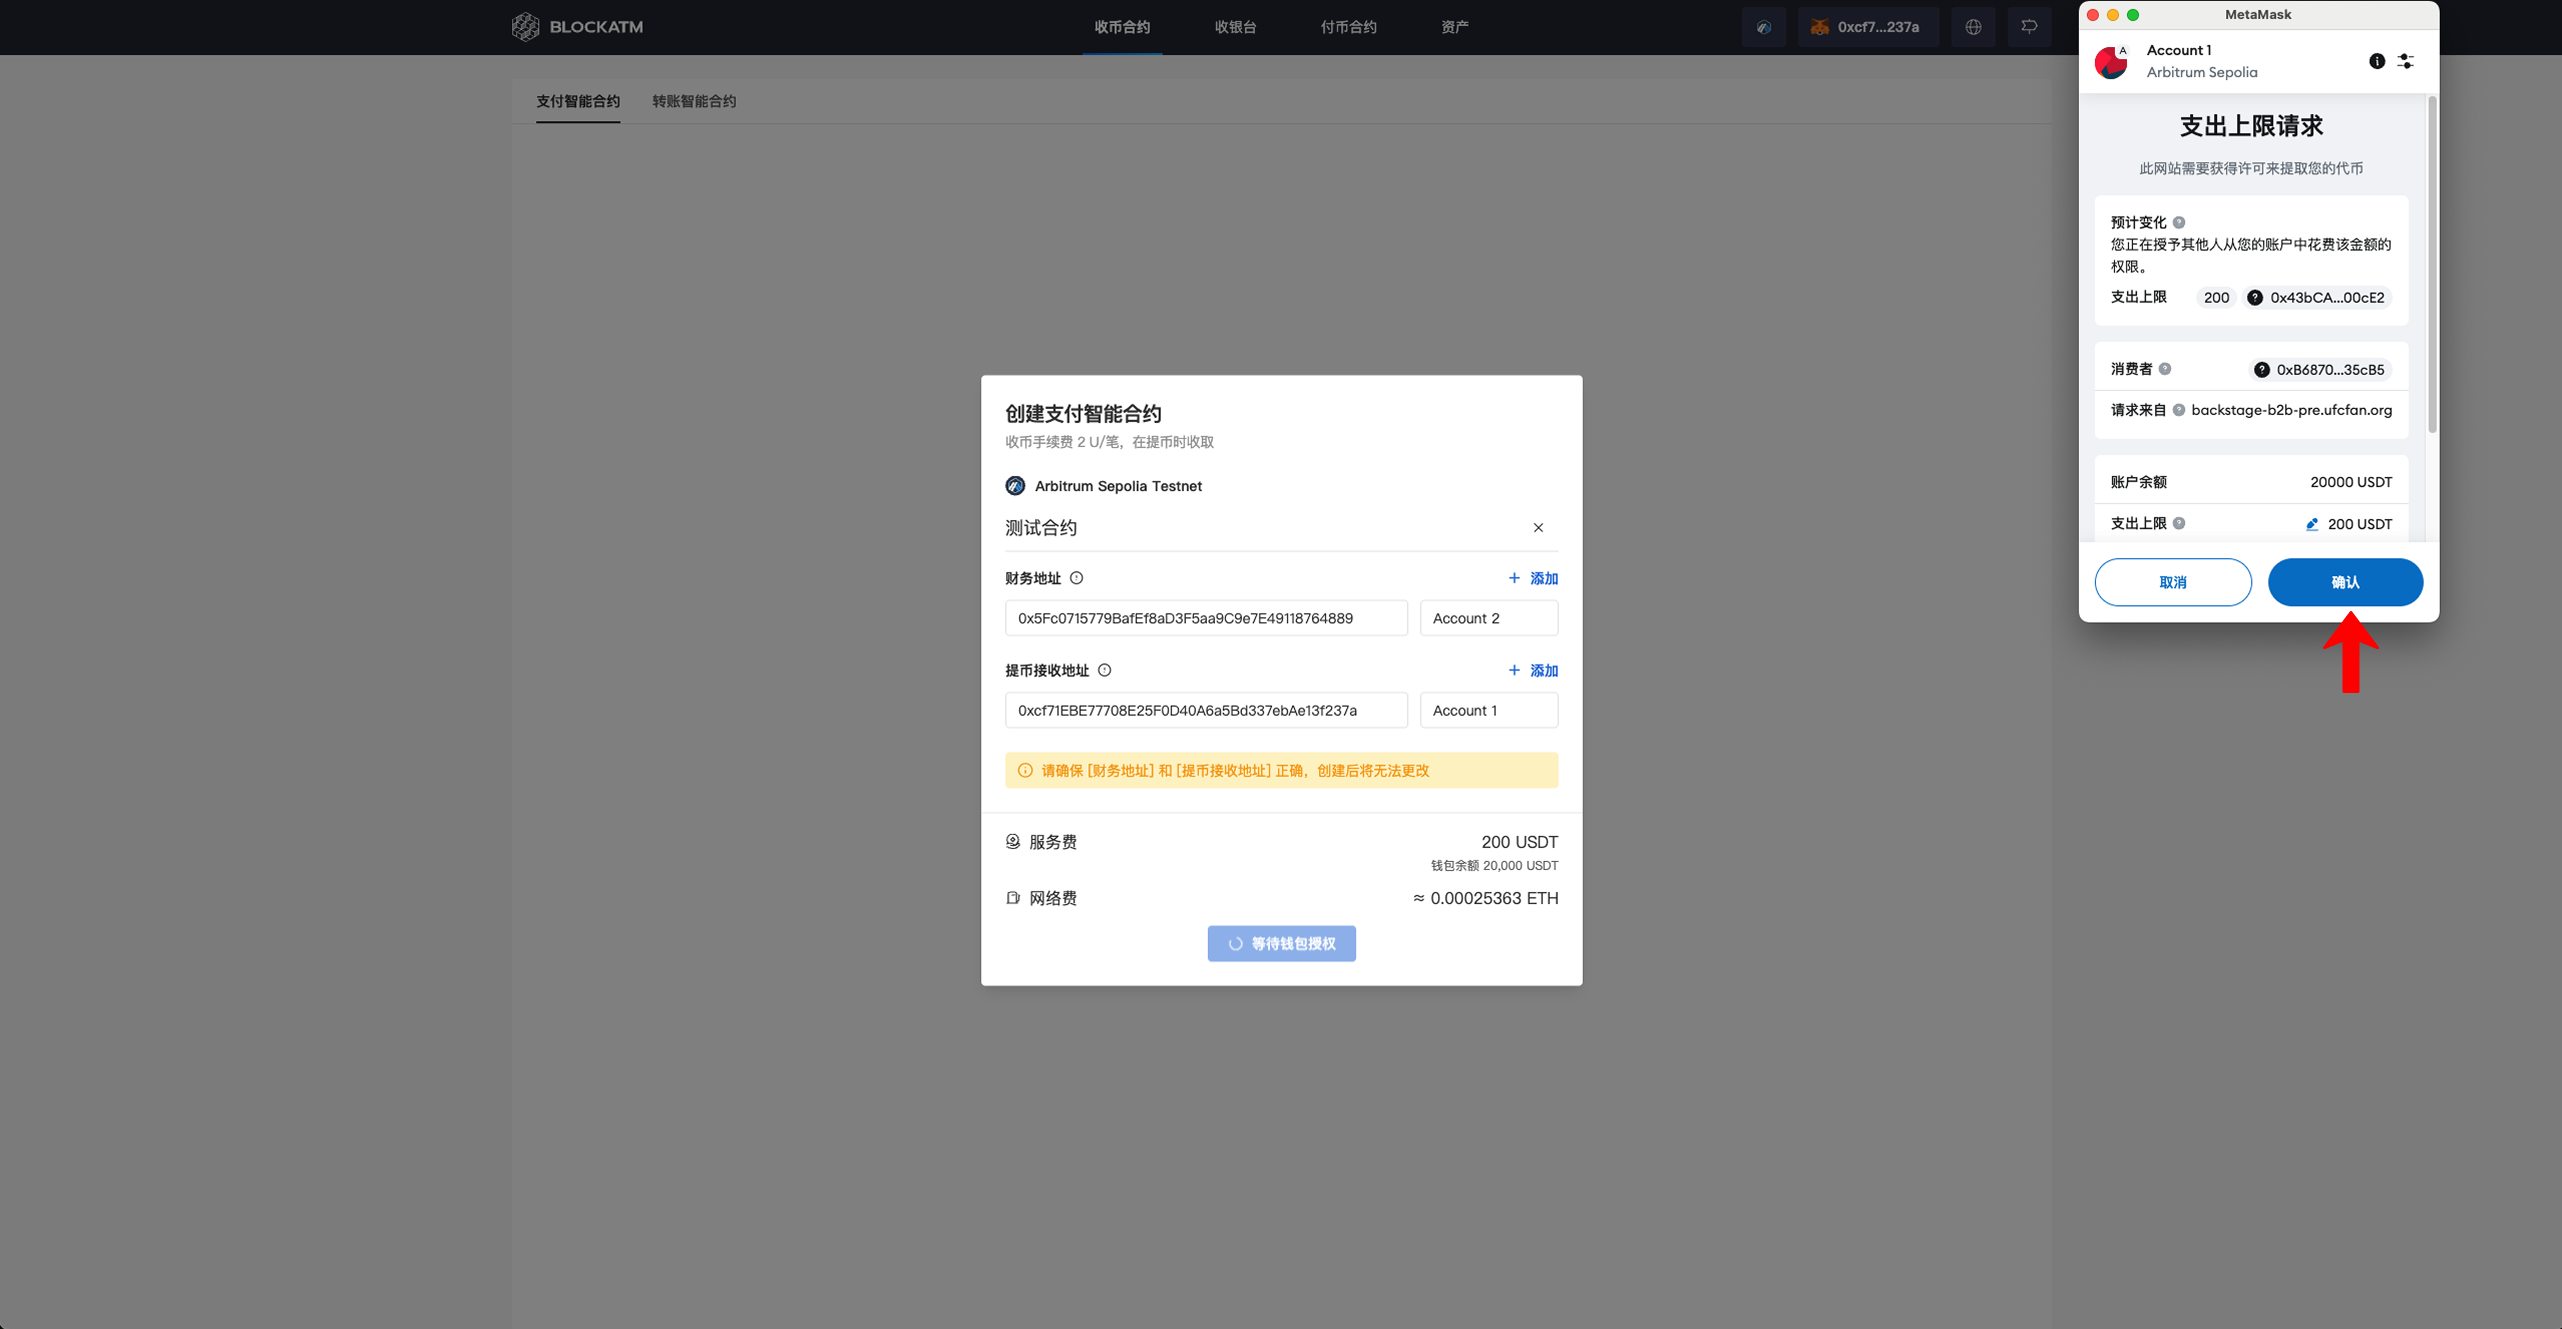Screen dimensions: 2562x1329
Task: Click the info icon next to 财务地址
Action: click(x=1076, y=578)
